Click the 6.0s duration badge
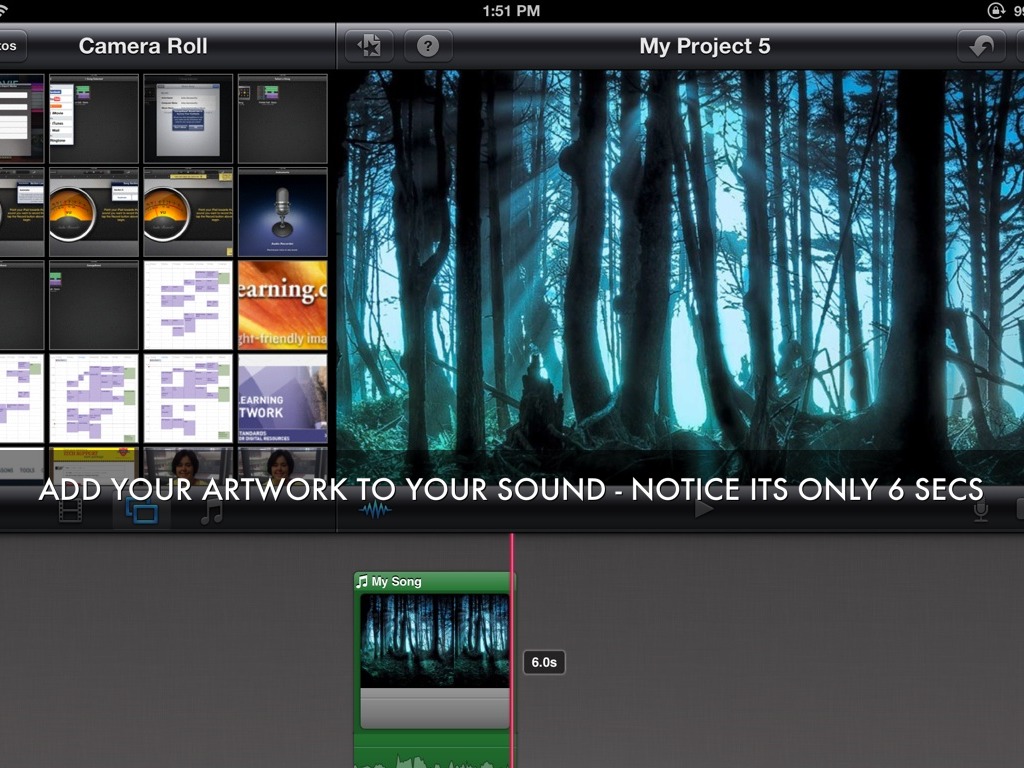Viewport: 1024px width, 768px height. [x=544, y=662]
